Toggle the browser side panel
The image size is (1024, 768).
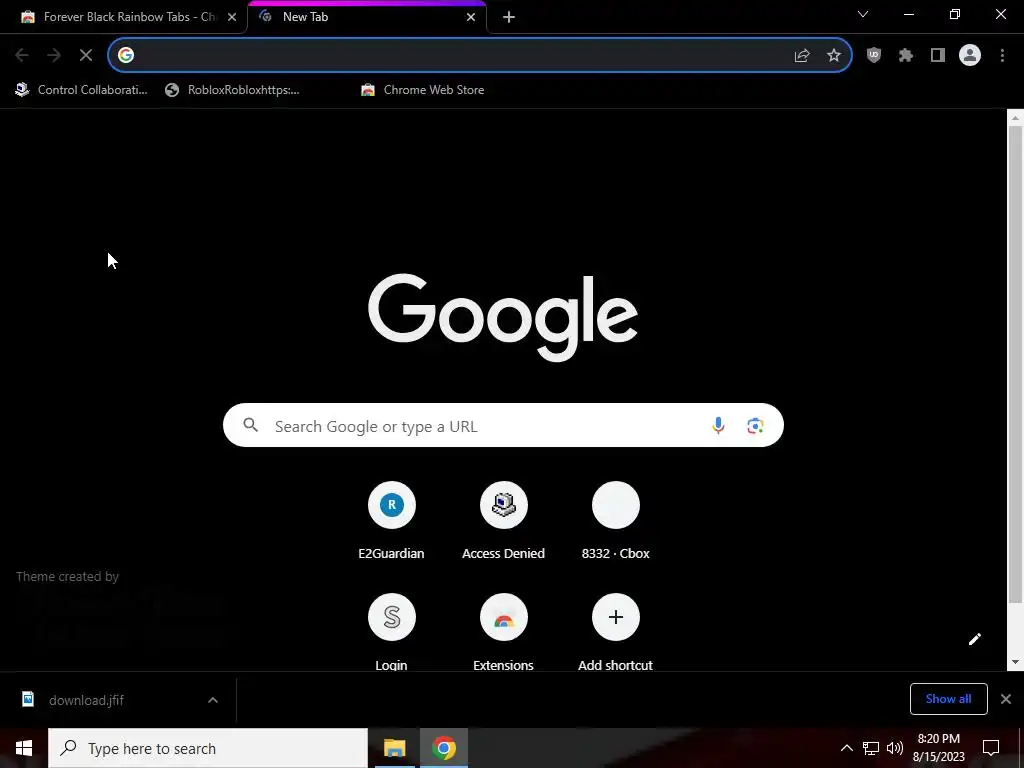point(938,56)
